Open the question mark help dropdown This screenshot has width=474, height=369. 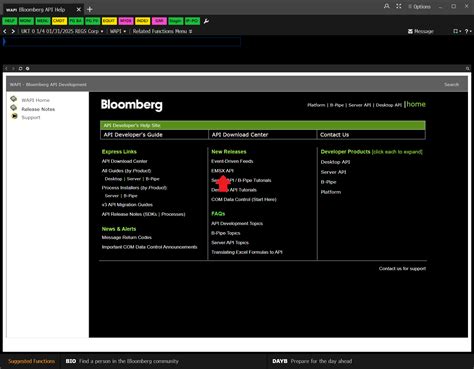coord(468,31)
